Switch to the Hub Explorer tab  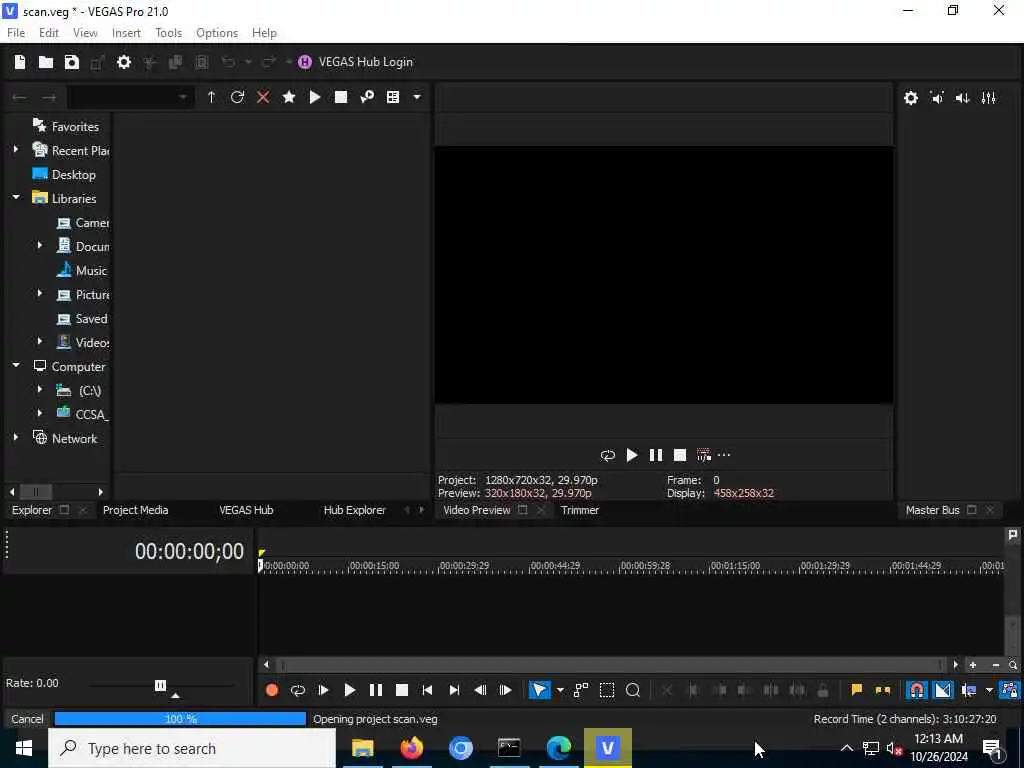355,510
